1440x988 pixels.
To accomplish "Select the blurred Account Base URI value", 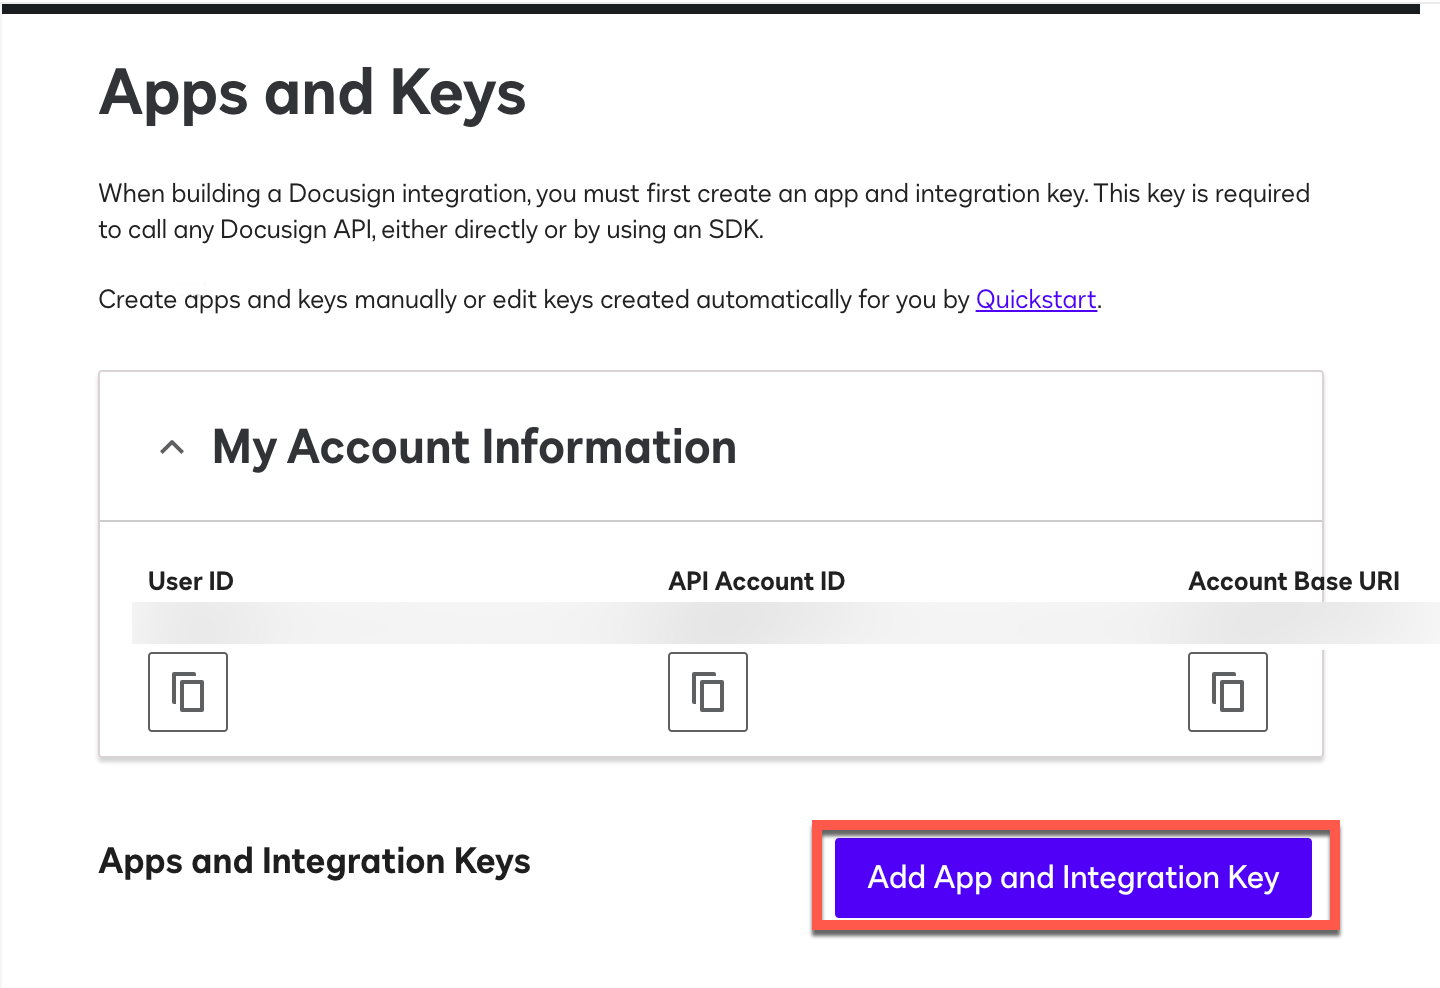I will coord(1300,623).
